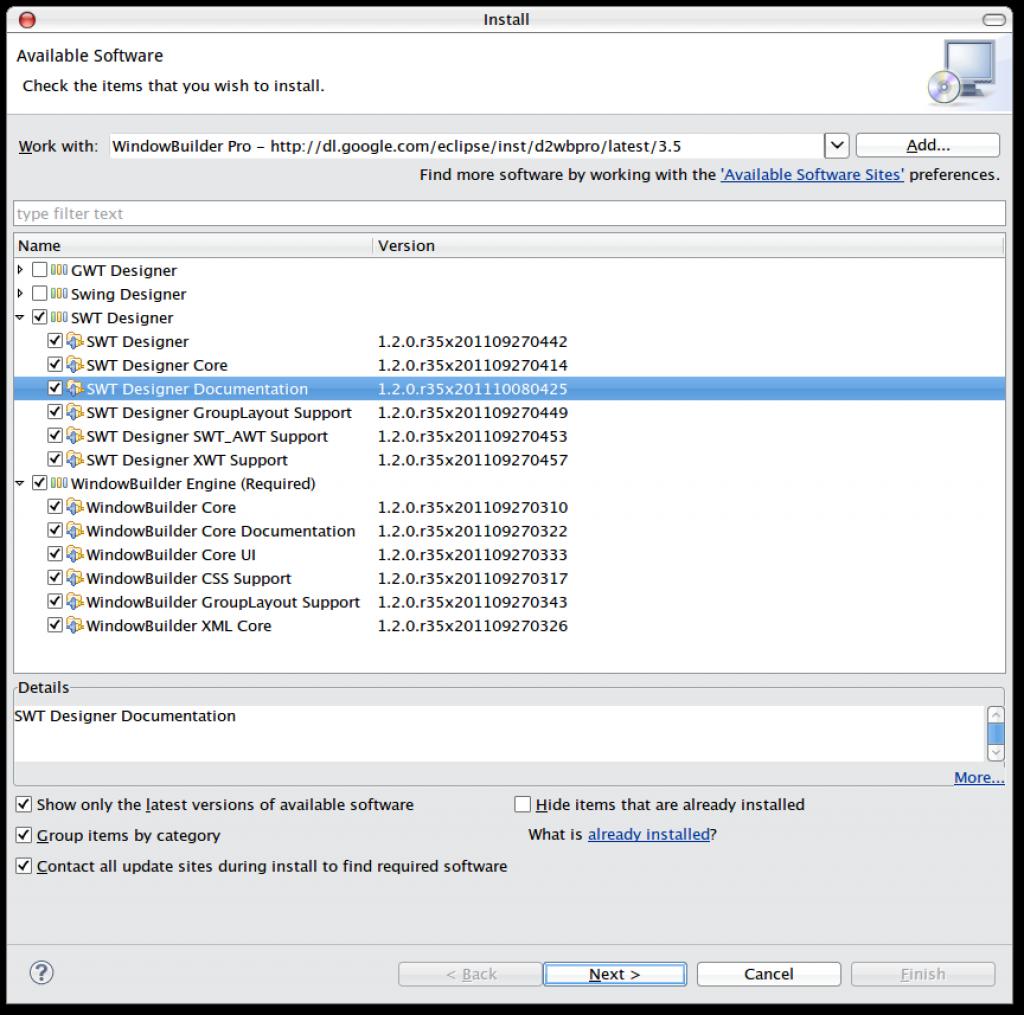This screenshot has width=1024, height=1015.
Task: Toggle Contact all update sites checkbox
Action: pyautogui.click(x=24, y=865)
